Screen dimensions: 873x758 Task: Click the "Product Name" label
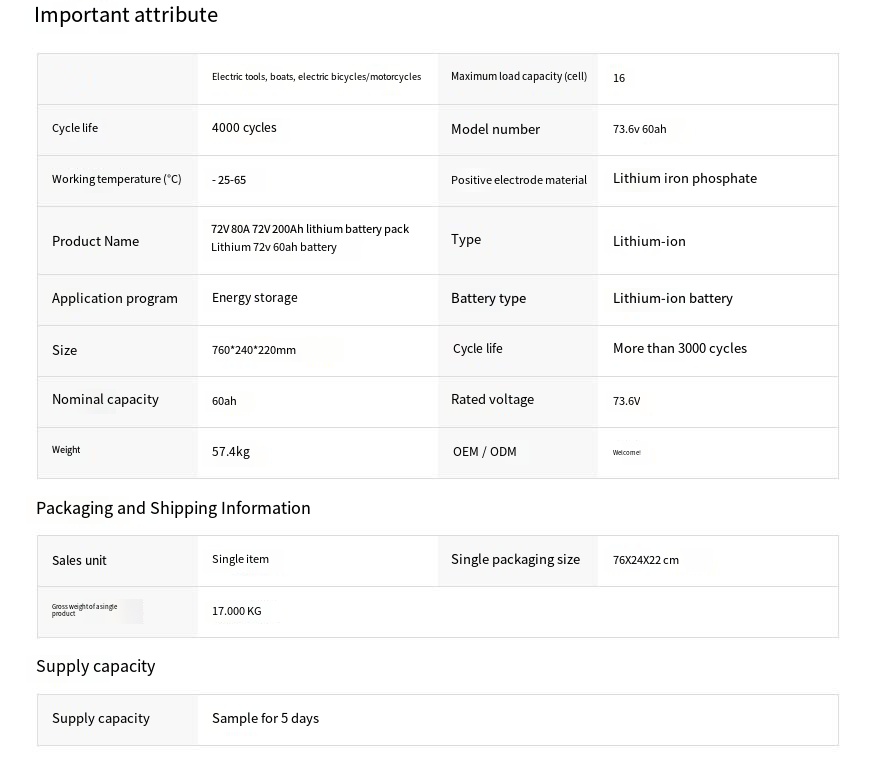95,241
